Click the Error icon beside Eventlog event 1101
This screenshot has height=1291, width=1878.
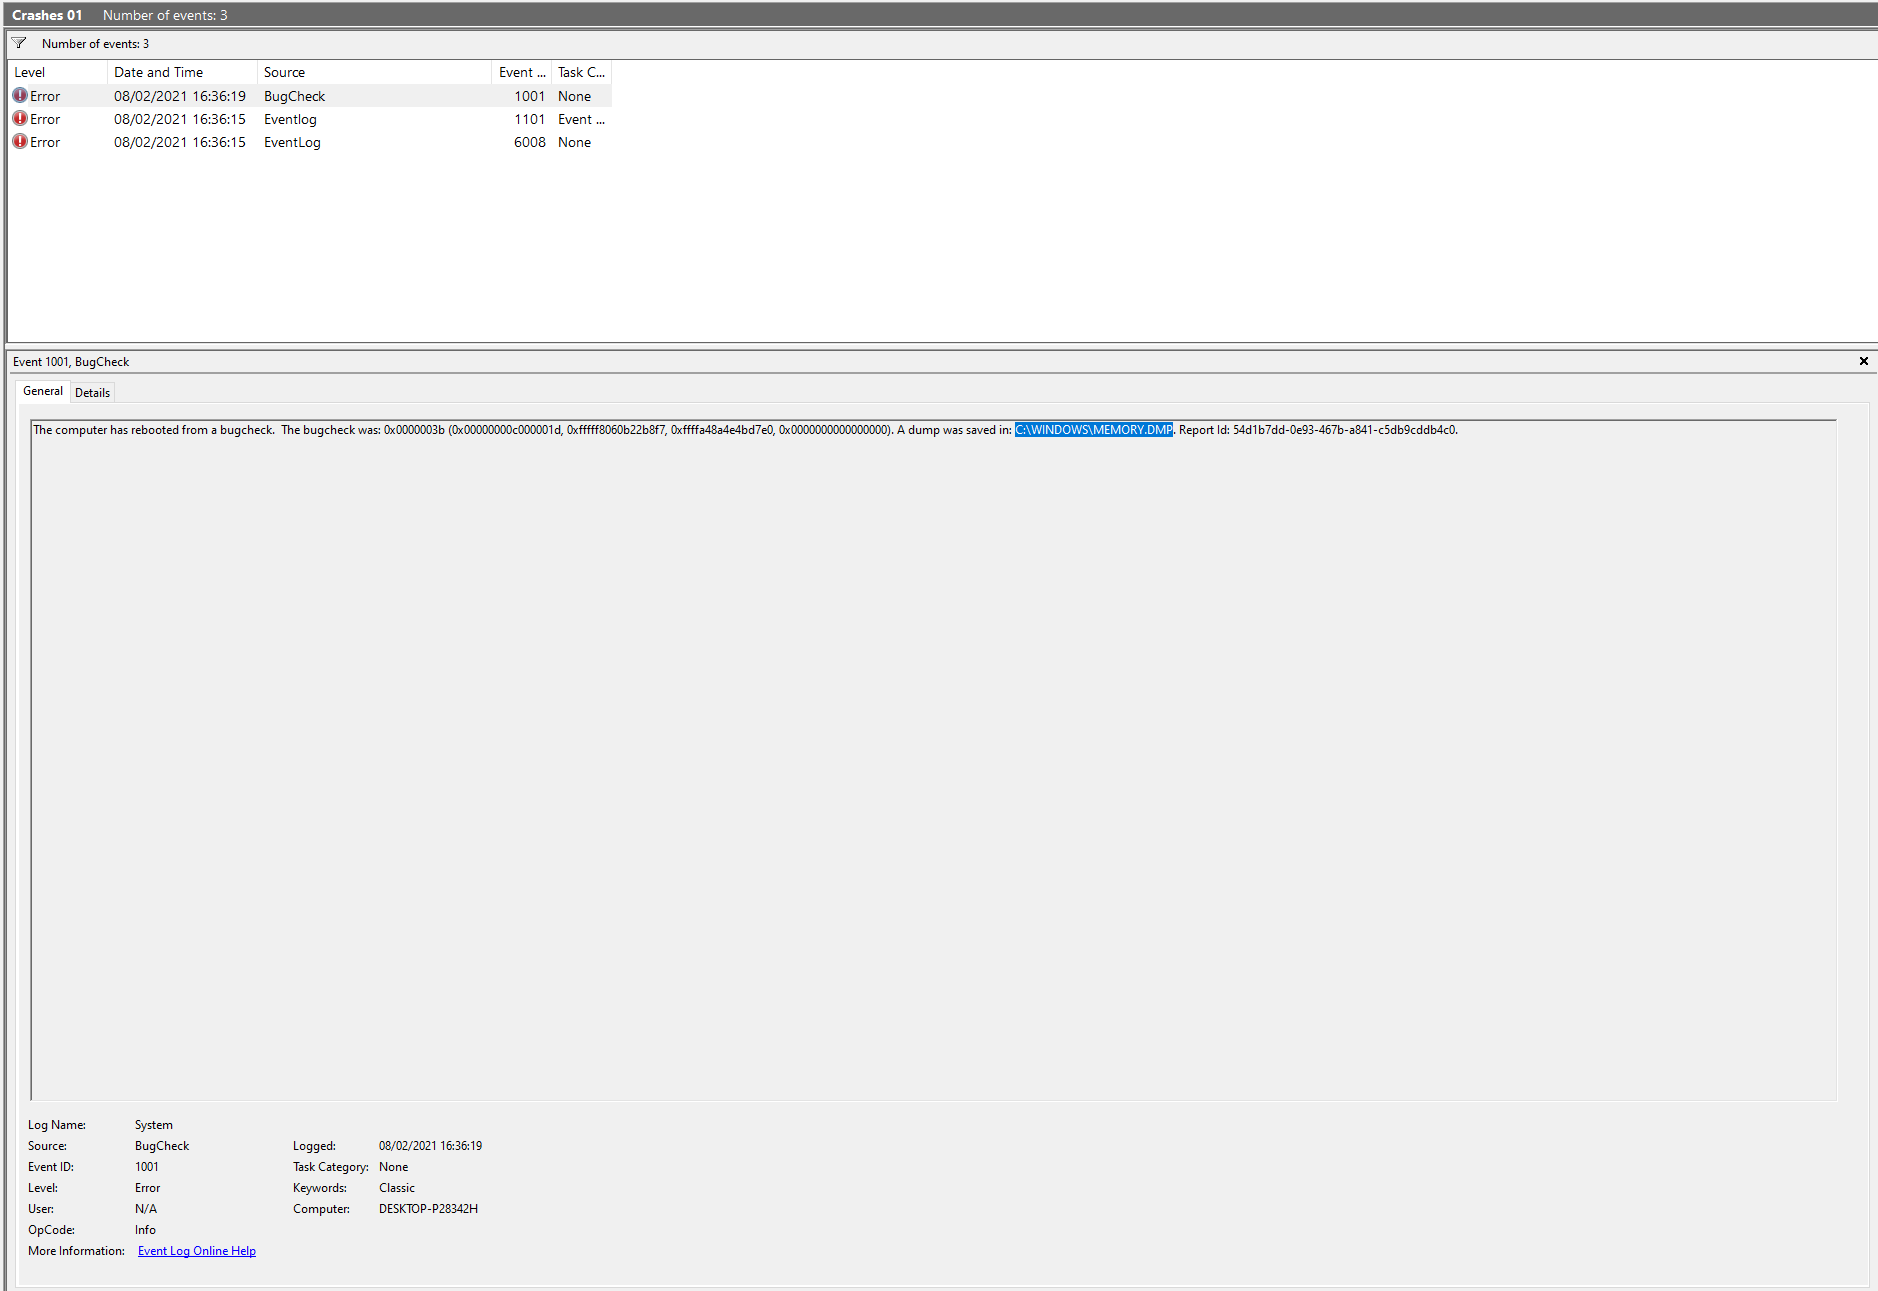click(20, 118)
